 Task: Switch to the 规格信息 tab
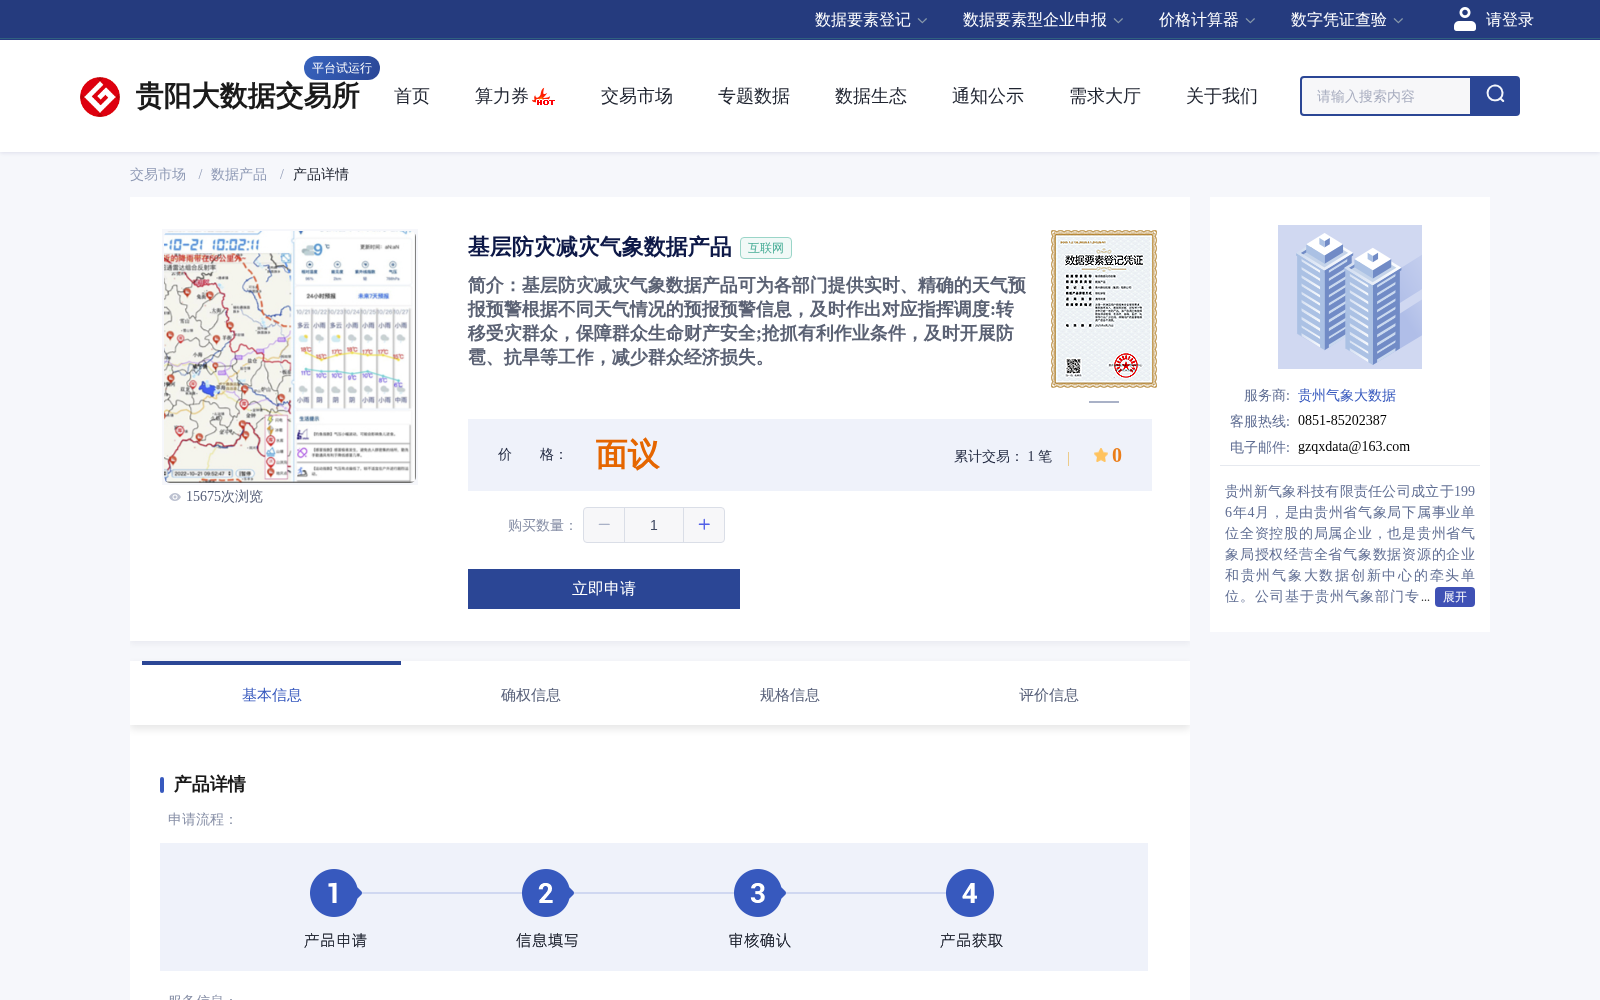point(790,695)
